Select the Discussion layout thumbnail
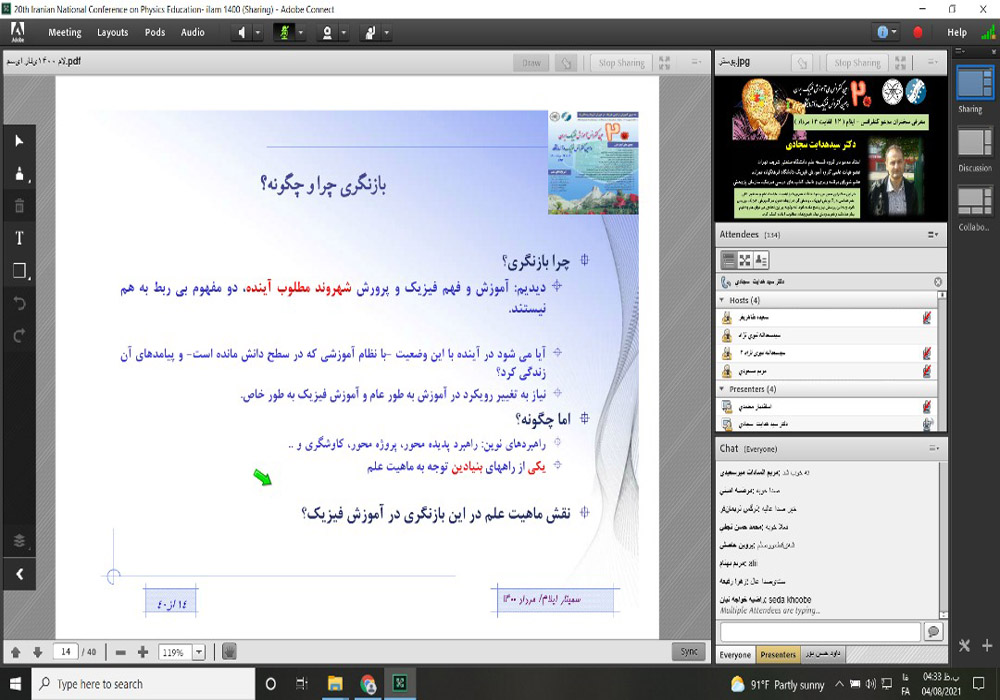This screenshot has width=1000, height=700. (x=974, y=148)
